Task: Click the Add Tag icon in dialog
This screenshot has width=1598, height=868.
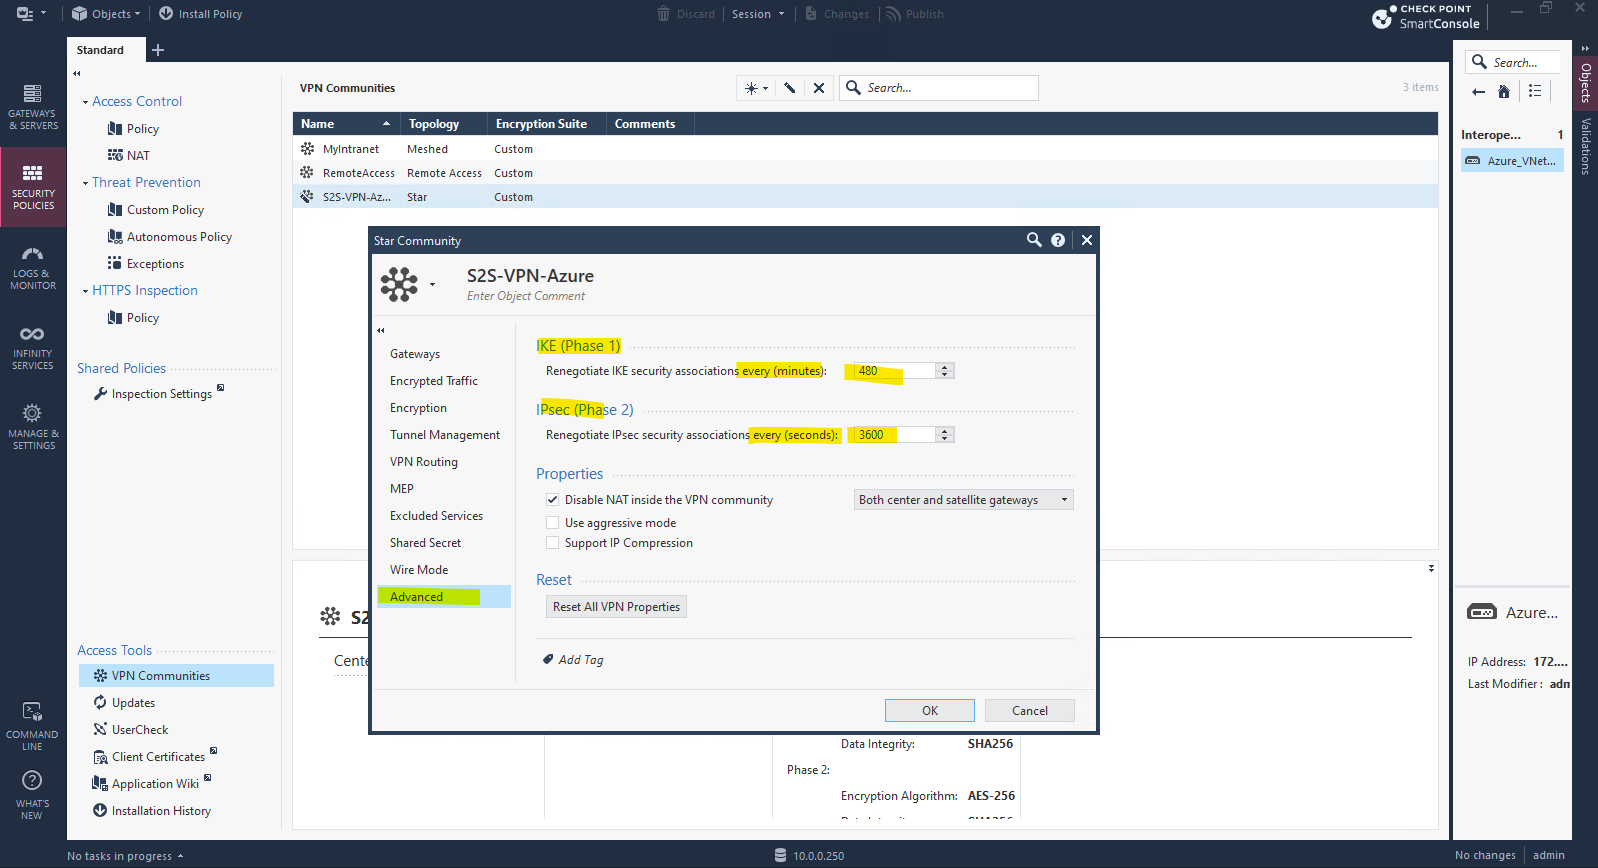Action: (548, 659)
